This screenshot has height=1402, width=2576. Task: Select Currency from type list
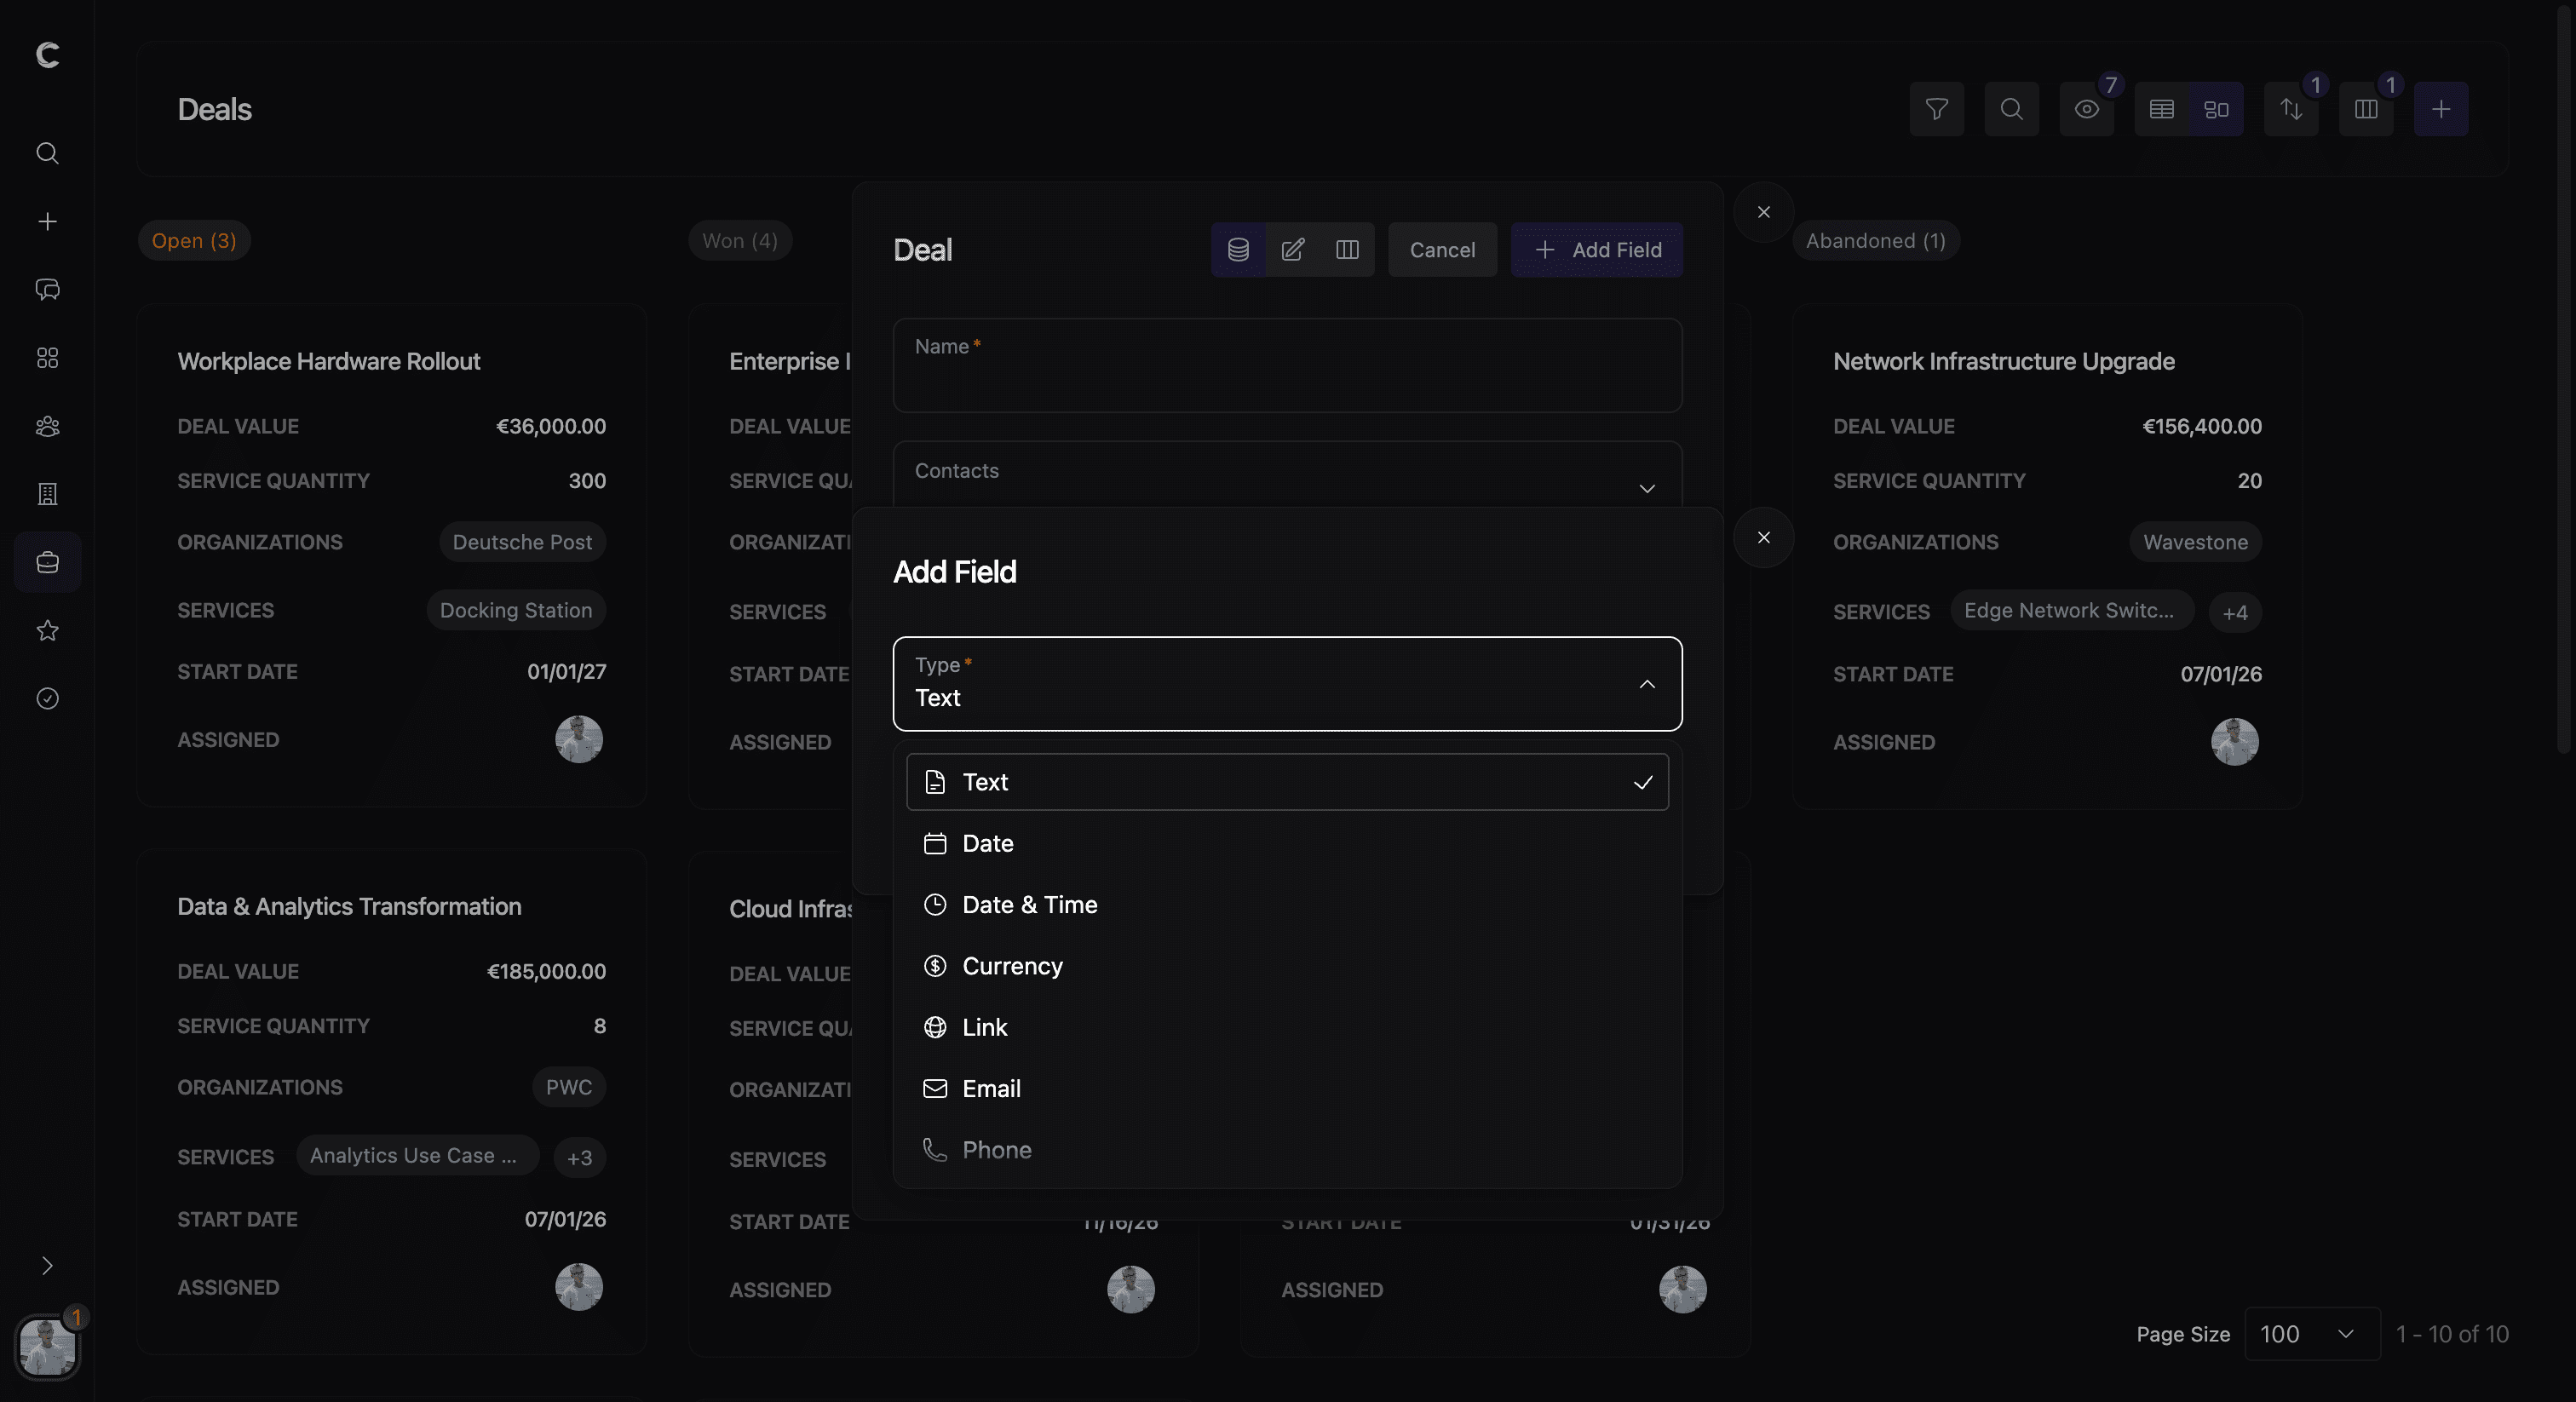click(1012, 966)
